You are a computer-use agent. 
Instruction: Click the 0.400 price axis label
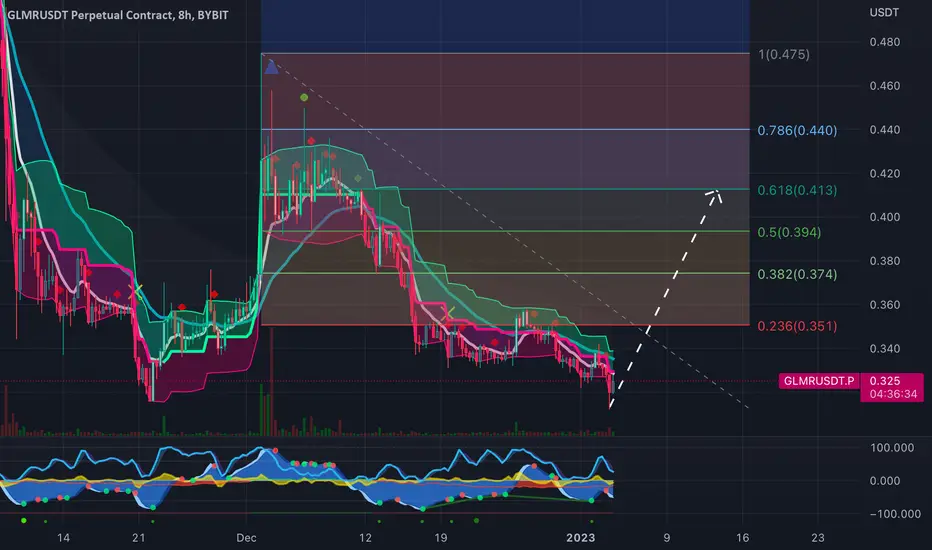884,218
